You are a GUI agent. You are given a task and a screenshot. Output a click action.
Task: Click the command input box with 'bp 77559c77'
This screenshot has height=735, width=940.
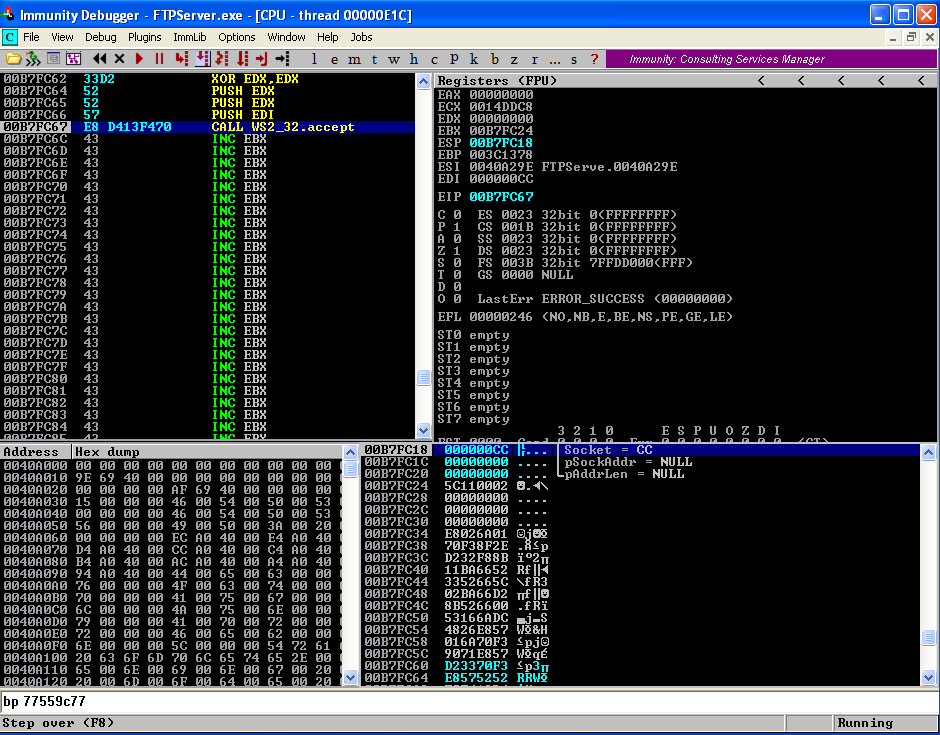point(469,701)
